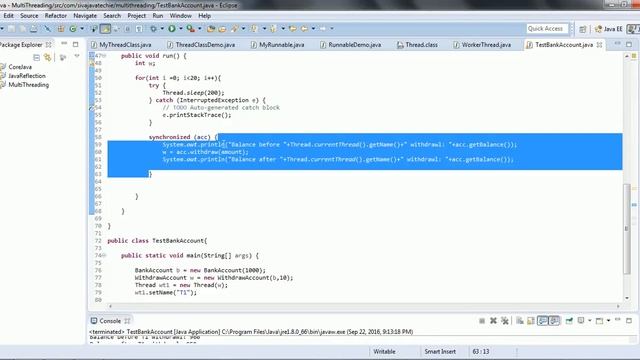Click the Quick Access search field

[547, 29]
